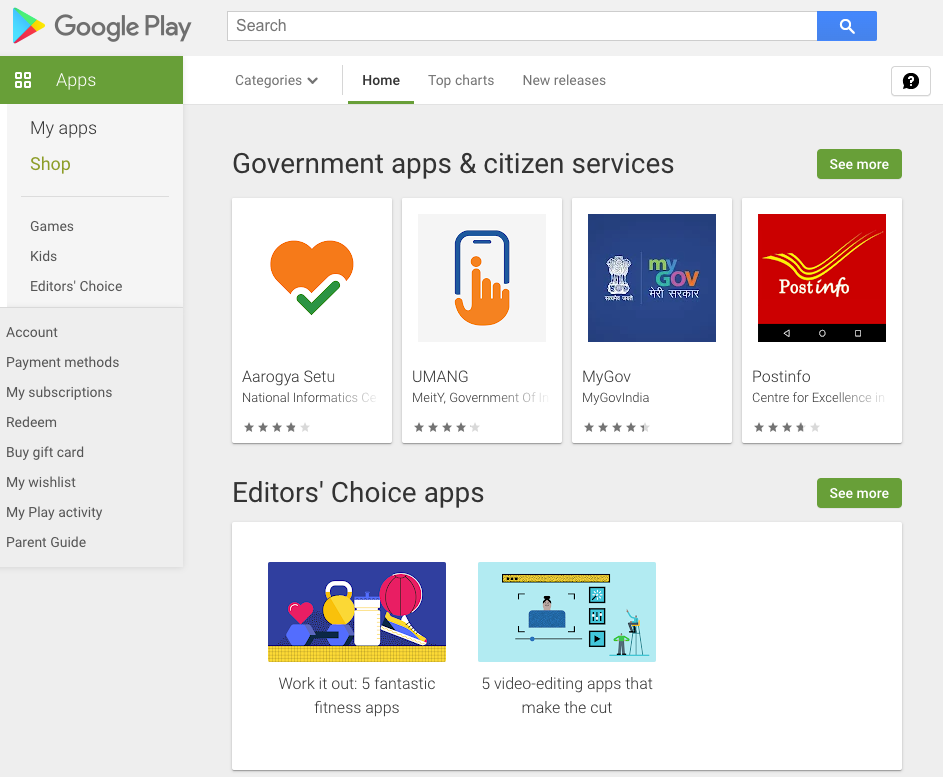Switch to the New releases tab

tap(564, 81)
